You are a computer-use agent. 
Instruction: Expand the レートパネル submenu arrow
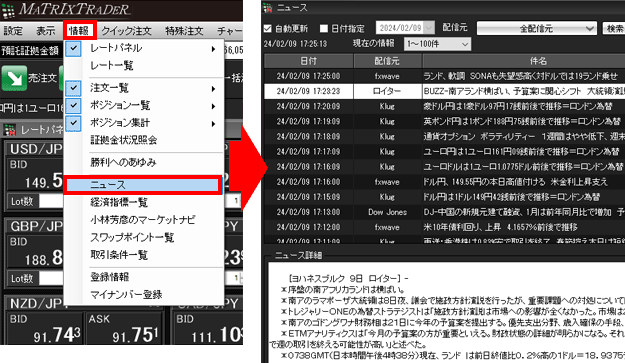213,49
